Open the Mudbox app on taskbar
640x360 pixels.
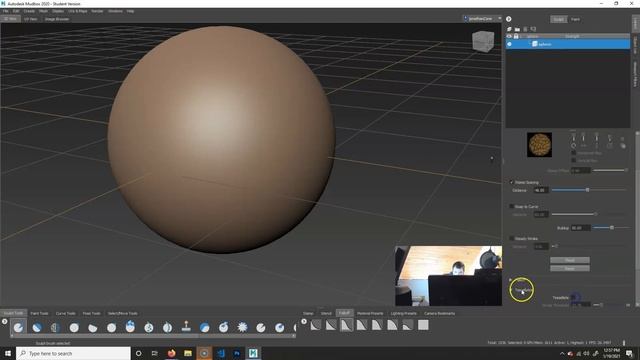pos(253,353)
